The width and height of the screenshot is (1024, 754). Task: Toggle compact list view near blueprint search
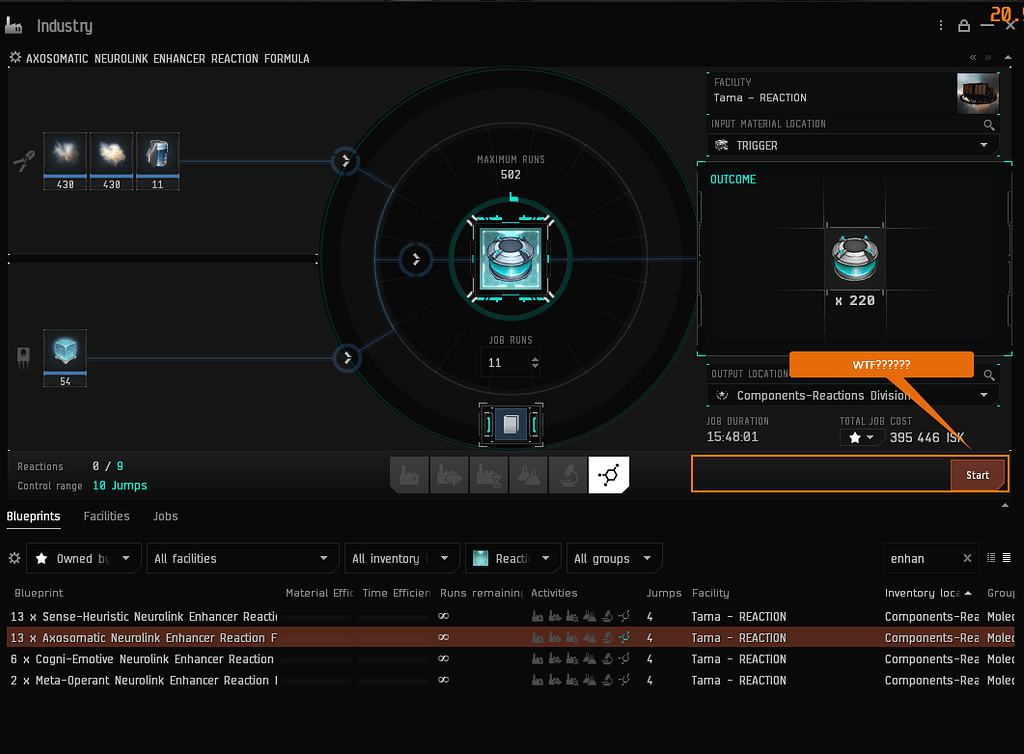[x=1007, y=557]
